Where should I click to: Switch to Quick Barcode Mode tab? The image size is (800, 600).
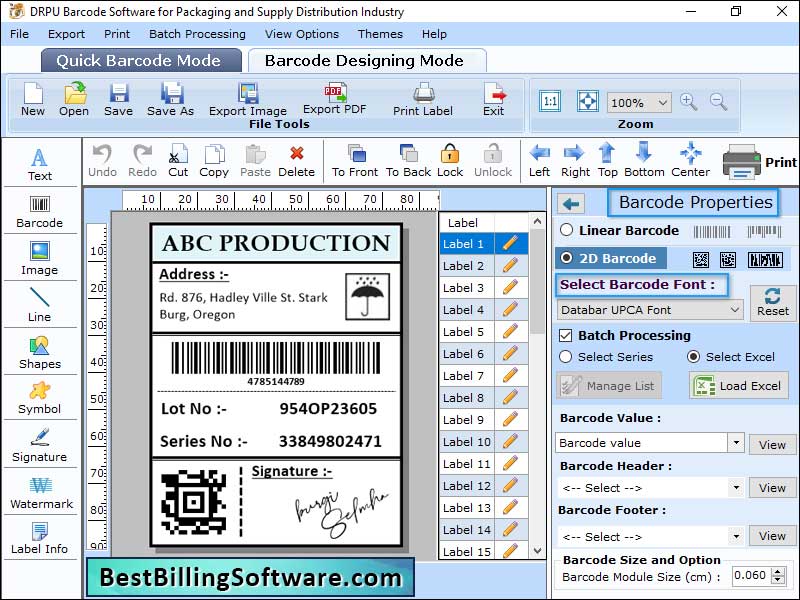click(140, 60)
